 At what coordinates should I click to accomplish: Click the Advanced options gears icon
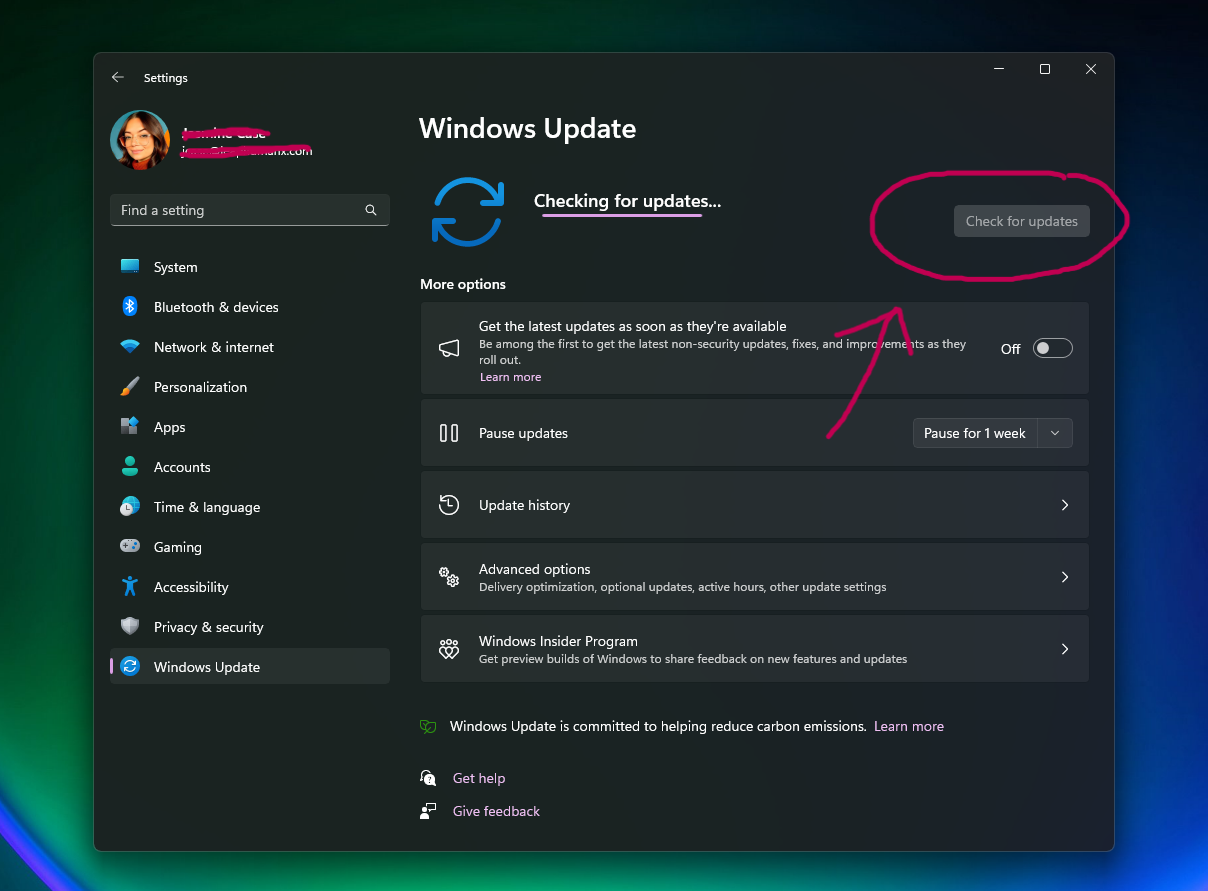pyautogui.click(x=449, y=577)
